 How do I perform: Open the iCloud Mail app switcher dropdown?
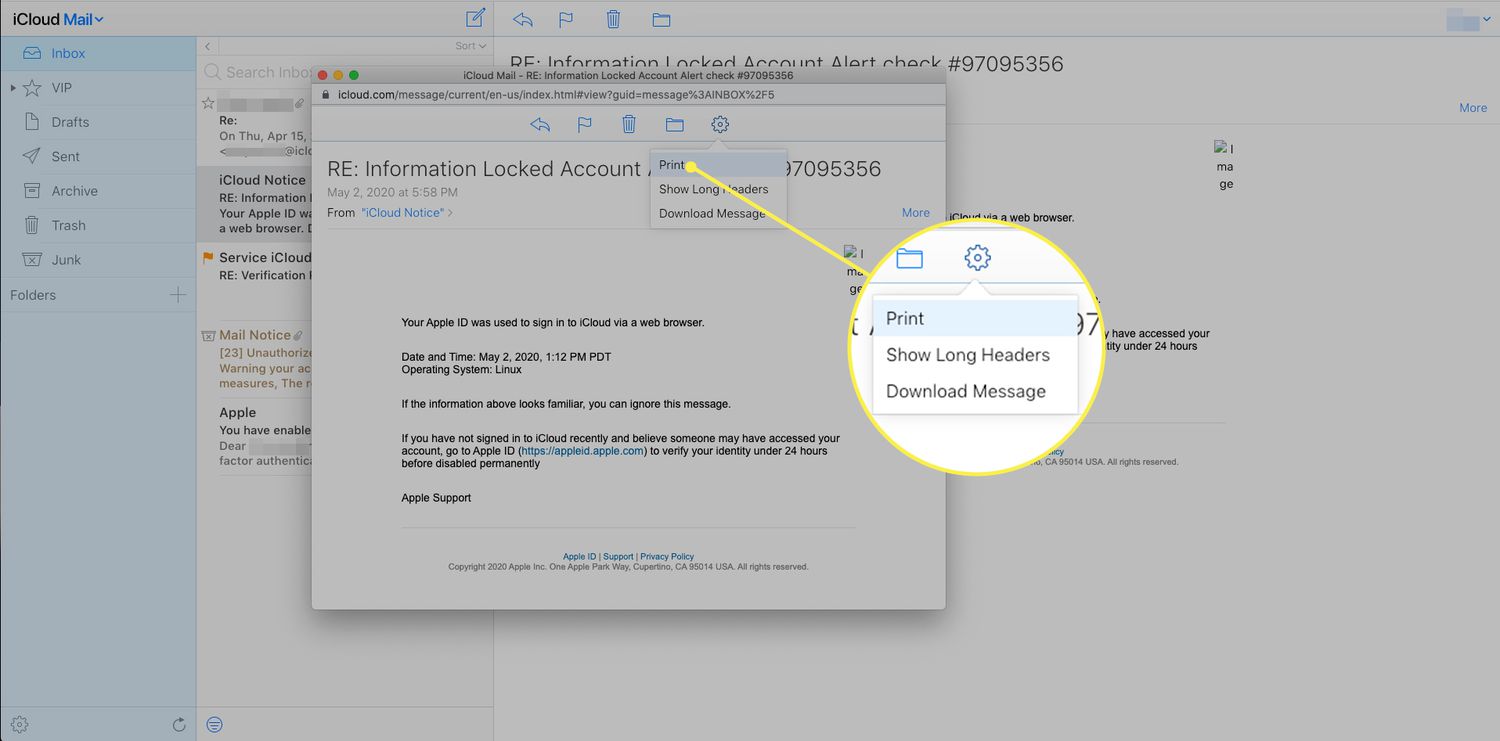(x=58, y=19)
